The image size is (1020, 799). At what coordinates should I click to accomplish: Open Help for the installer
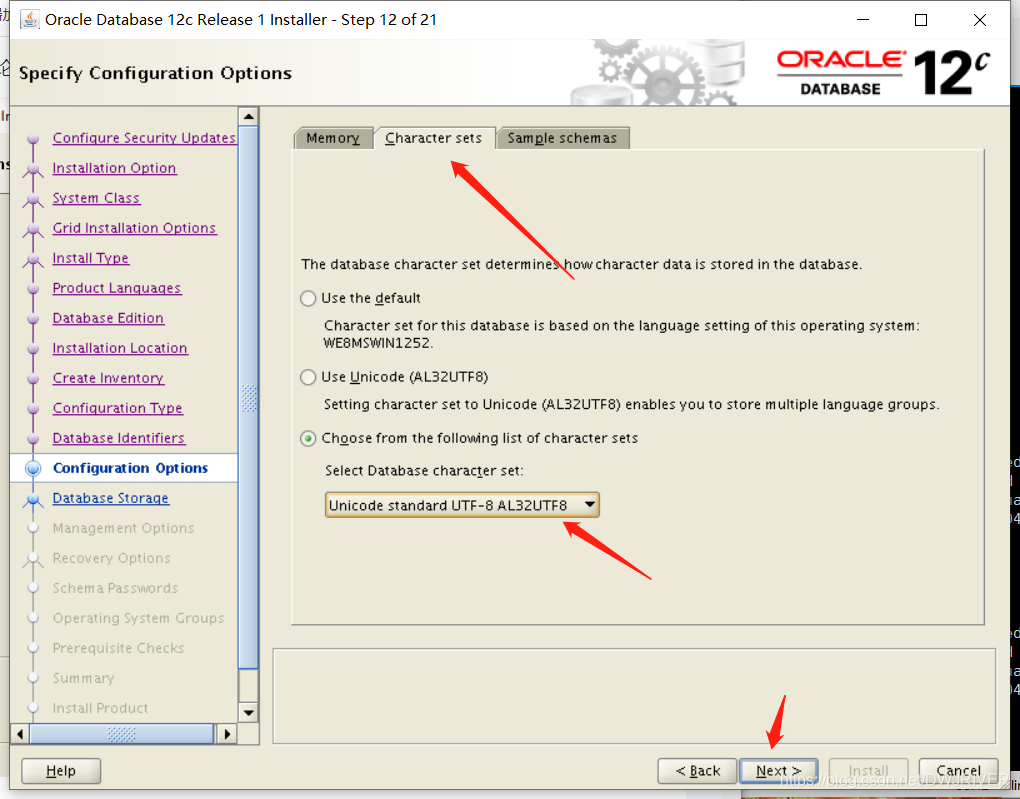[61, 771]
